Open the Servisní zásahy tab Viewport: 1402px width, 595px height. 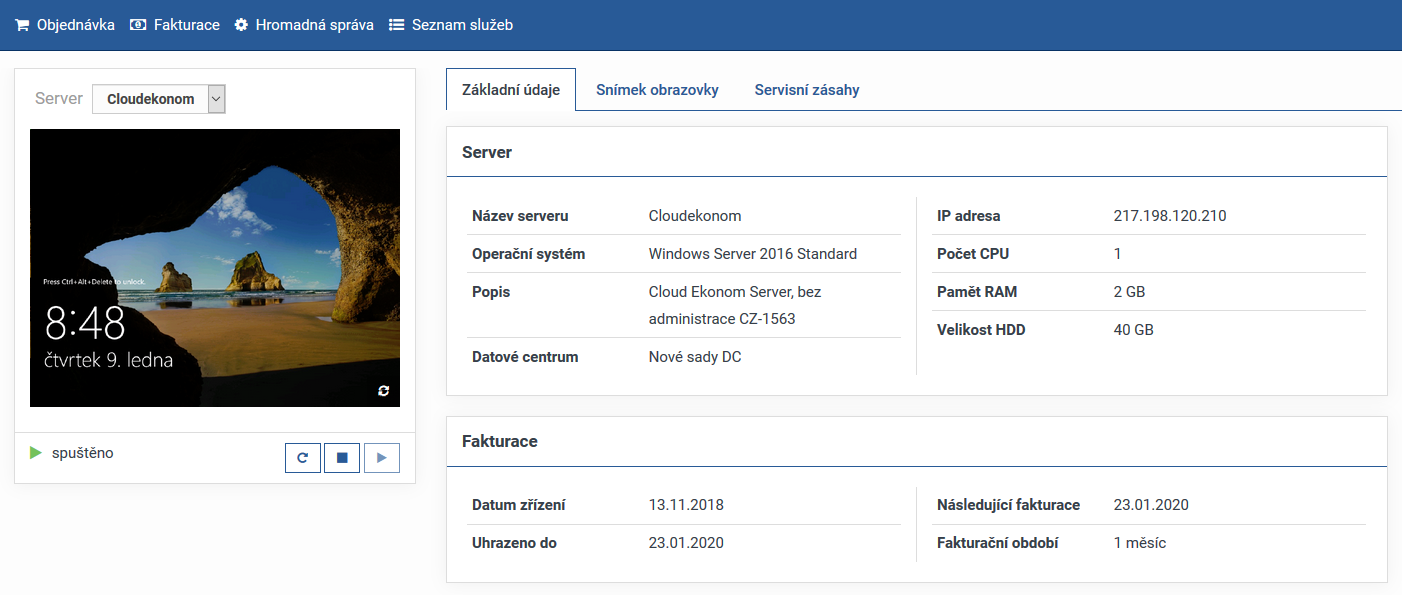pos(806,90)
